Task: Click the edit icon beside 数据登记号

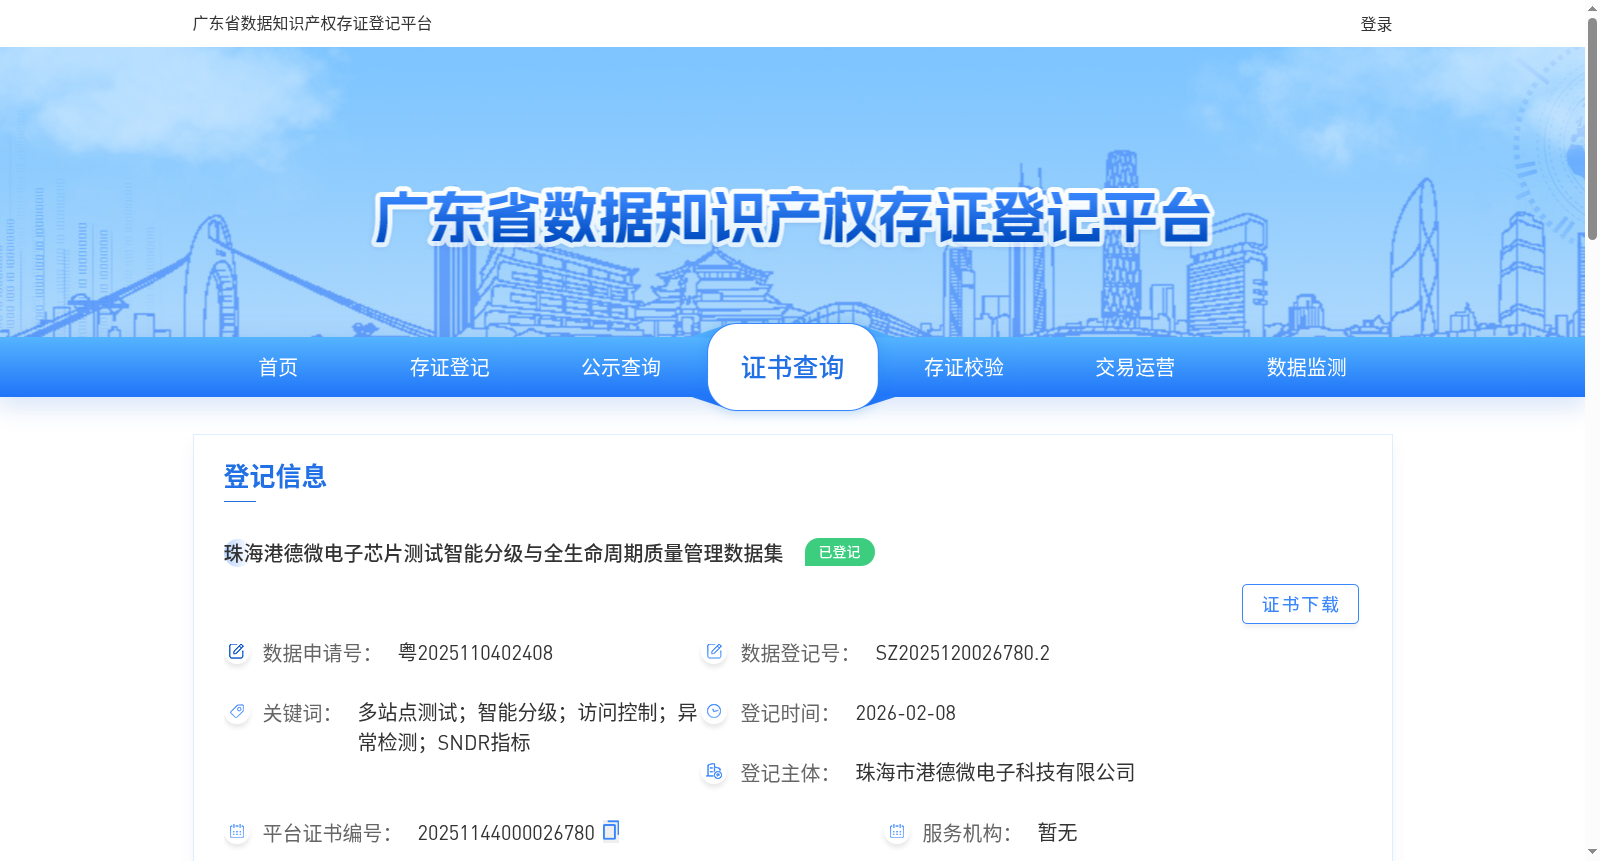Action: coord(714,652)
